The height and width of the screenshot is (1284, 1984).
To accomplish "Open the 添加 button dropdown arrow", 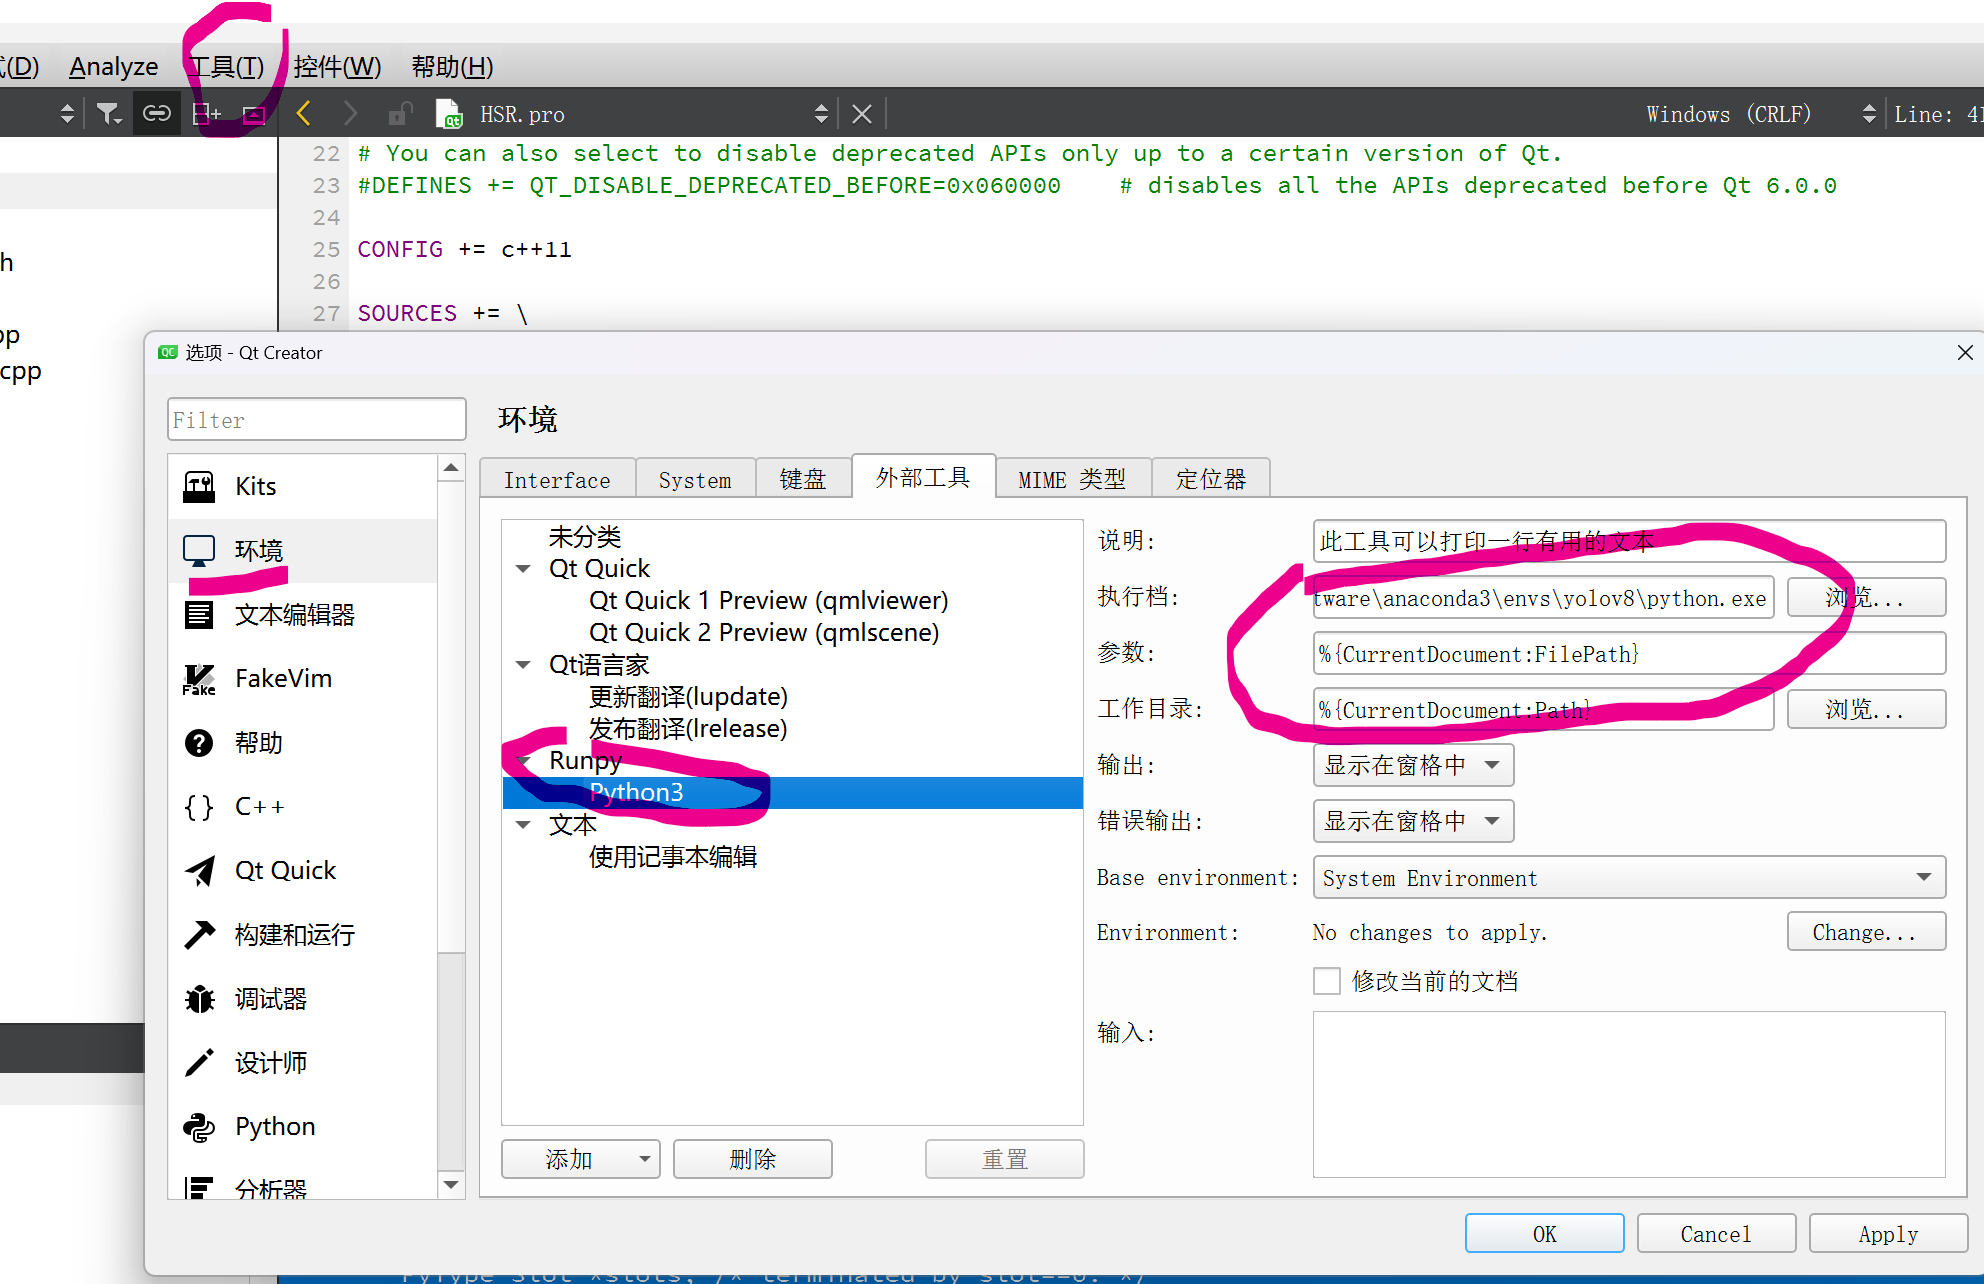I will (x=645, y=1159).
